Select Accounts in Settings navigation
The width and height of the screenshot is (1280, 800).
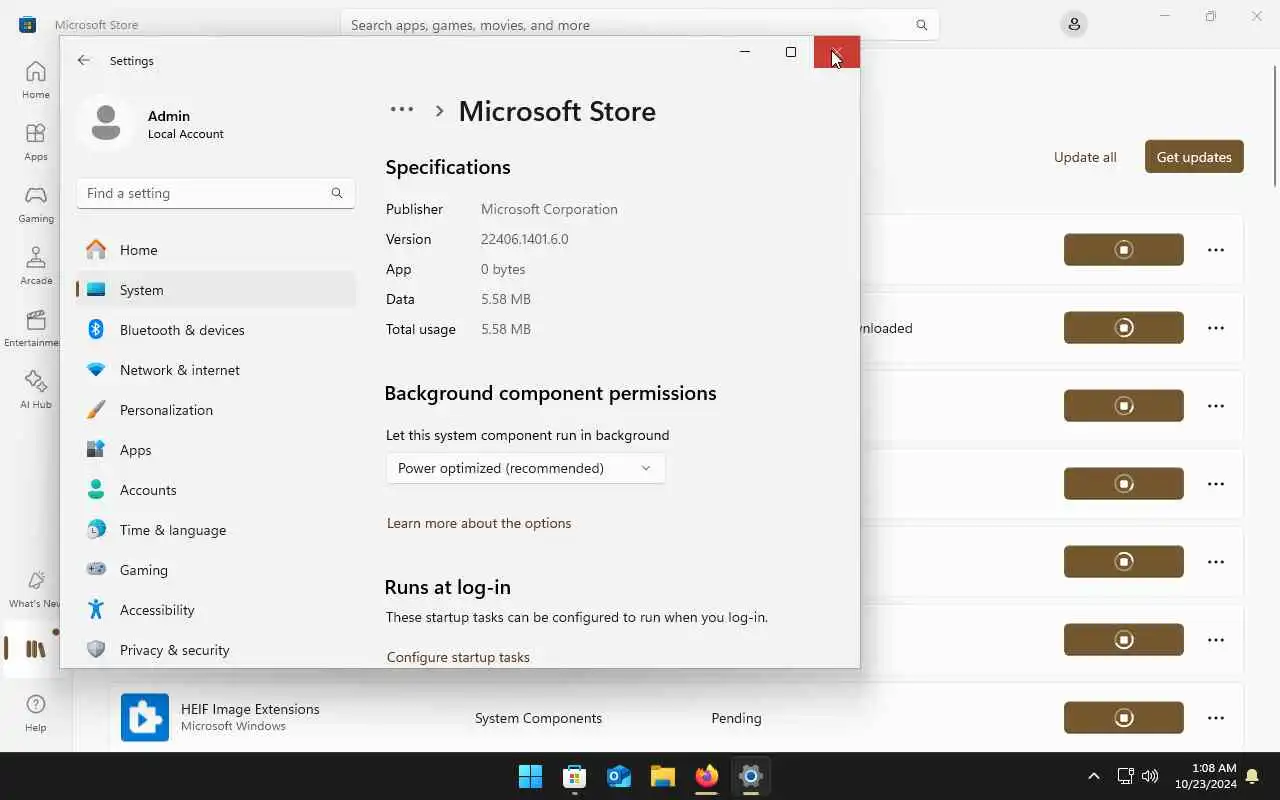(216, 490)
